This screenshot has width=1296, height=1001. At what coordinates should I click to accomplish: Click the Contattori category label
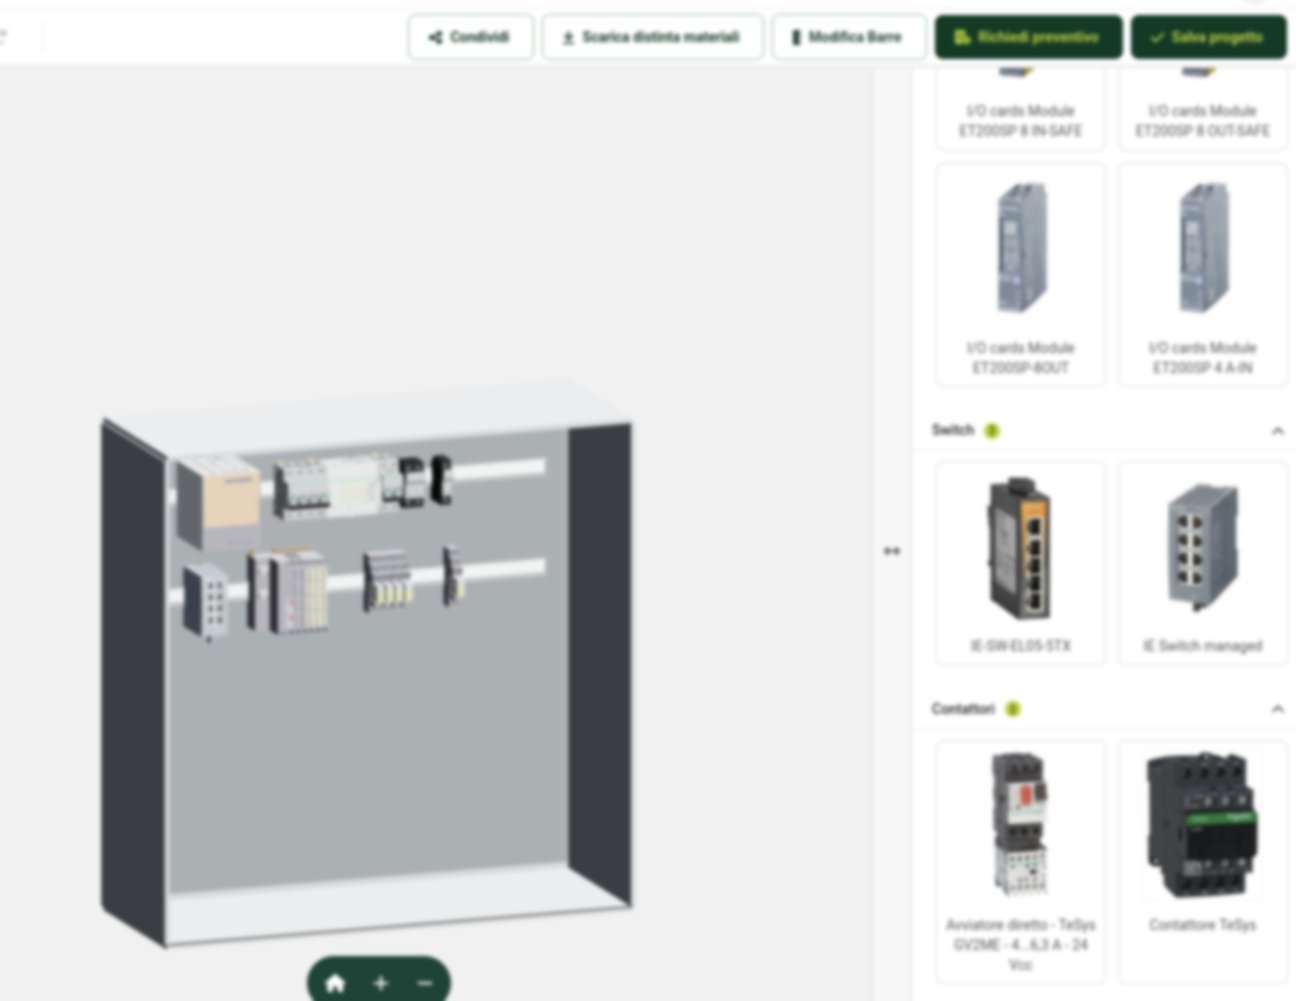(963, 708)
